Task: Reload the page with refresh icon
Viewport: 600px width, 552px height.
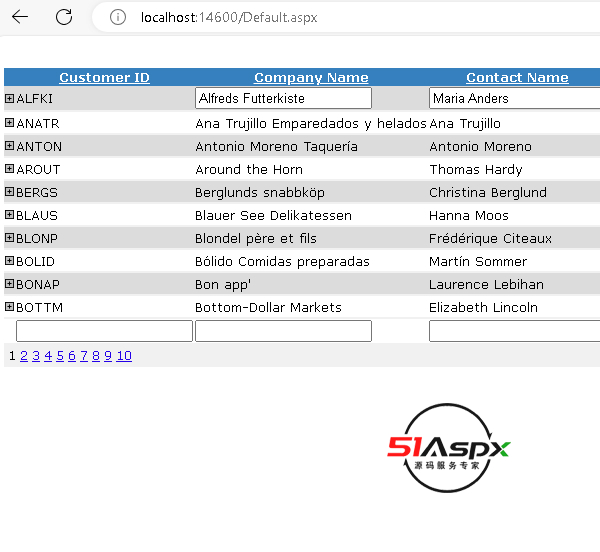Action: click(64, 17)
